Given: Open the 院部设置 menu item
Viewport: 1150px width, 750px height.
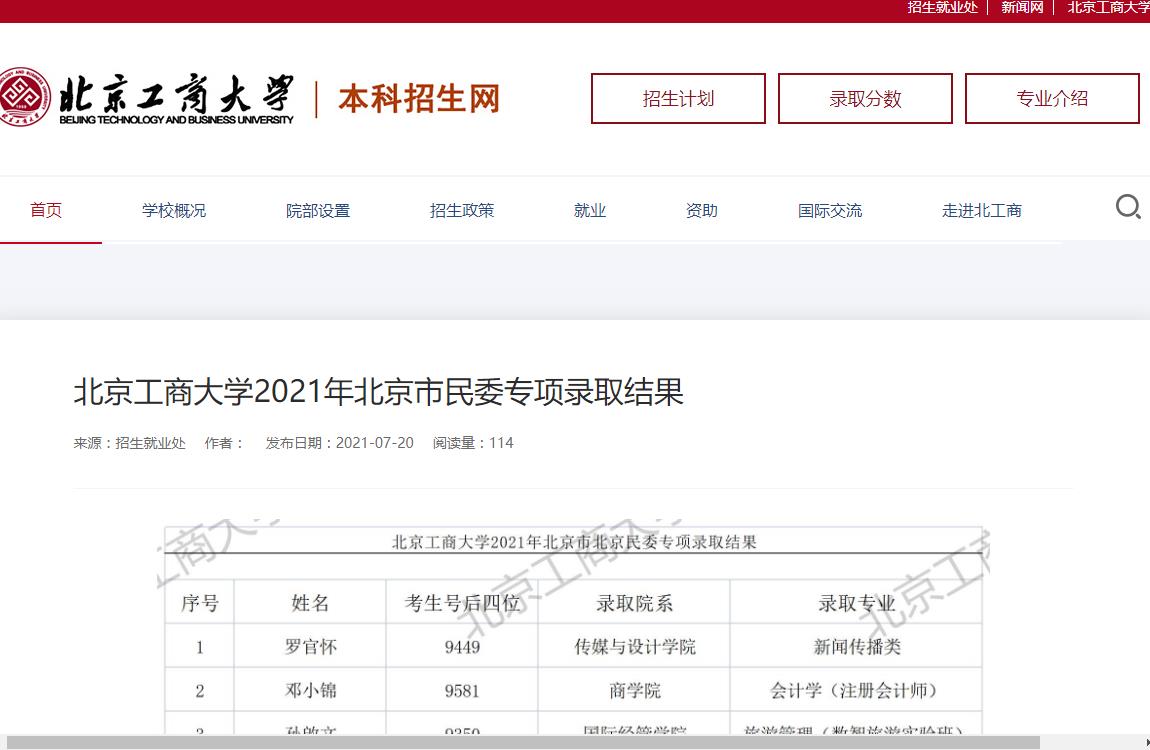Looking at the screenshot, I should pyautogui.click(x=318, y=210).
